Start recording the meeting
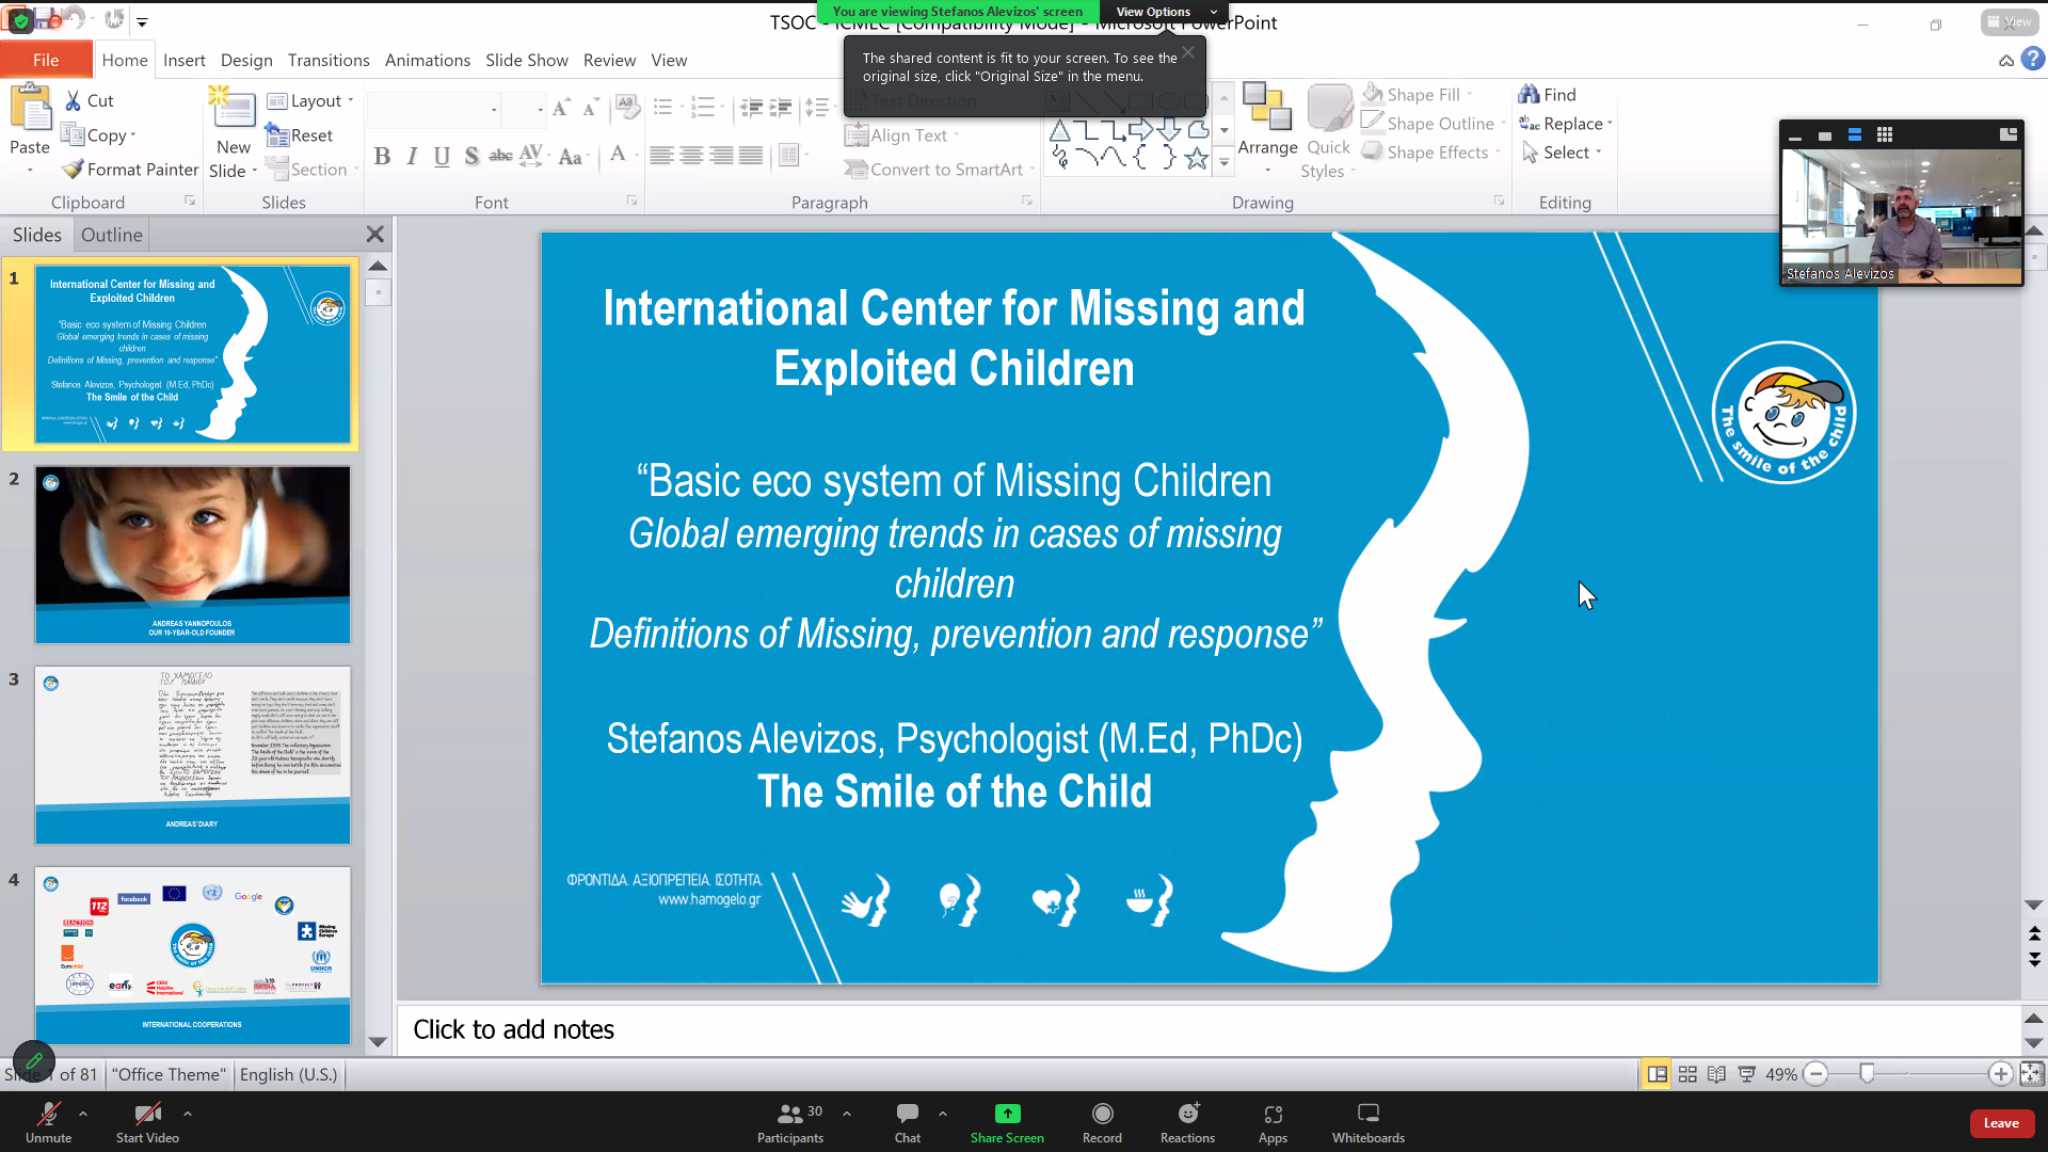 tap(1102, 1122)
